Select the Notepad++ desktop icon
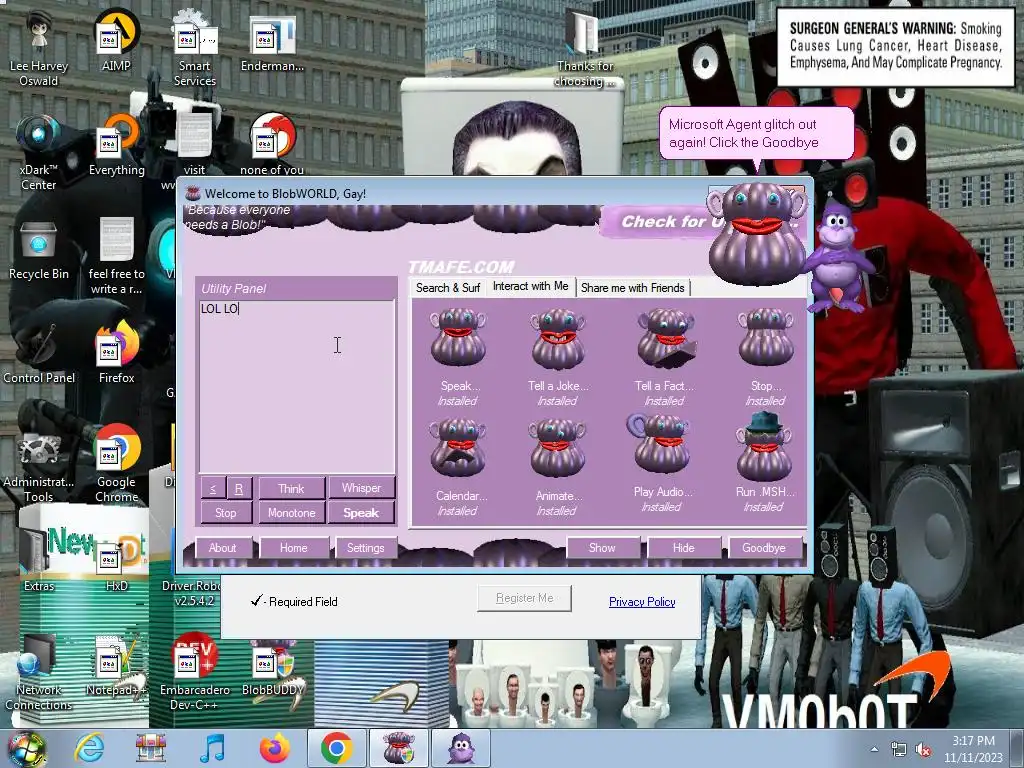The image size is (1024, 768). (117, 666)
